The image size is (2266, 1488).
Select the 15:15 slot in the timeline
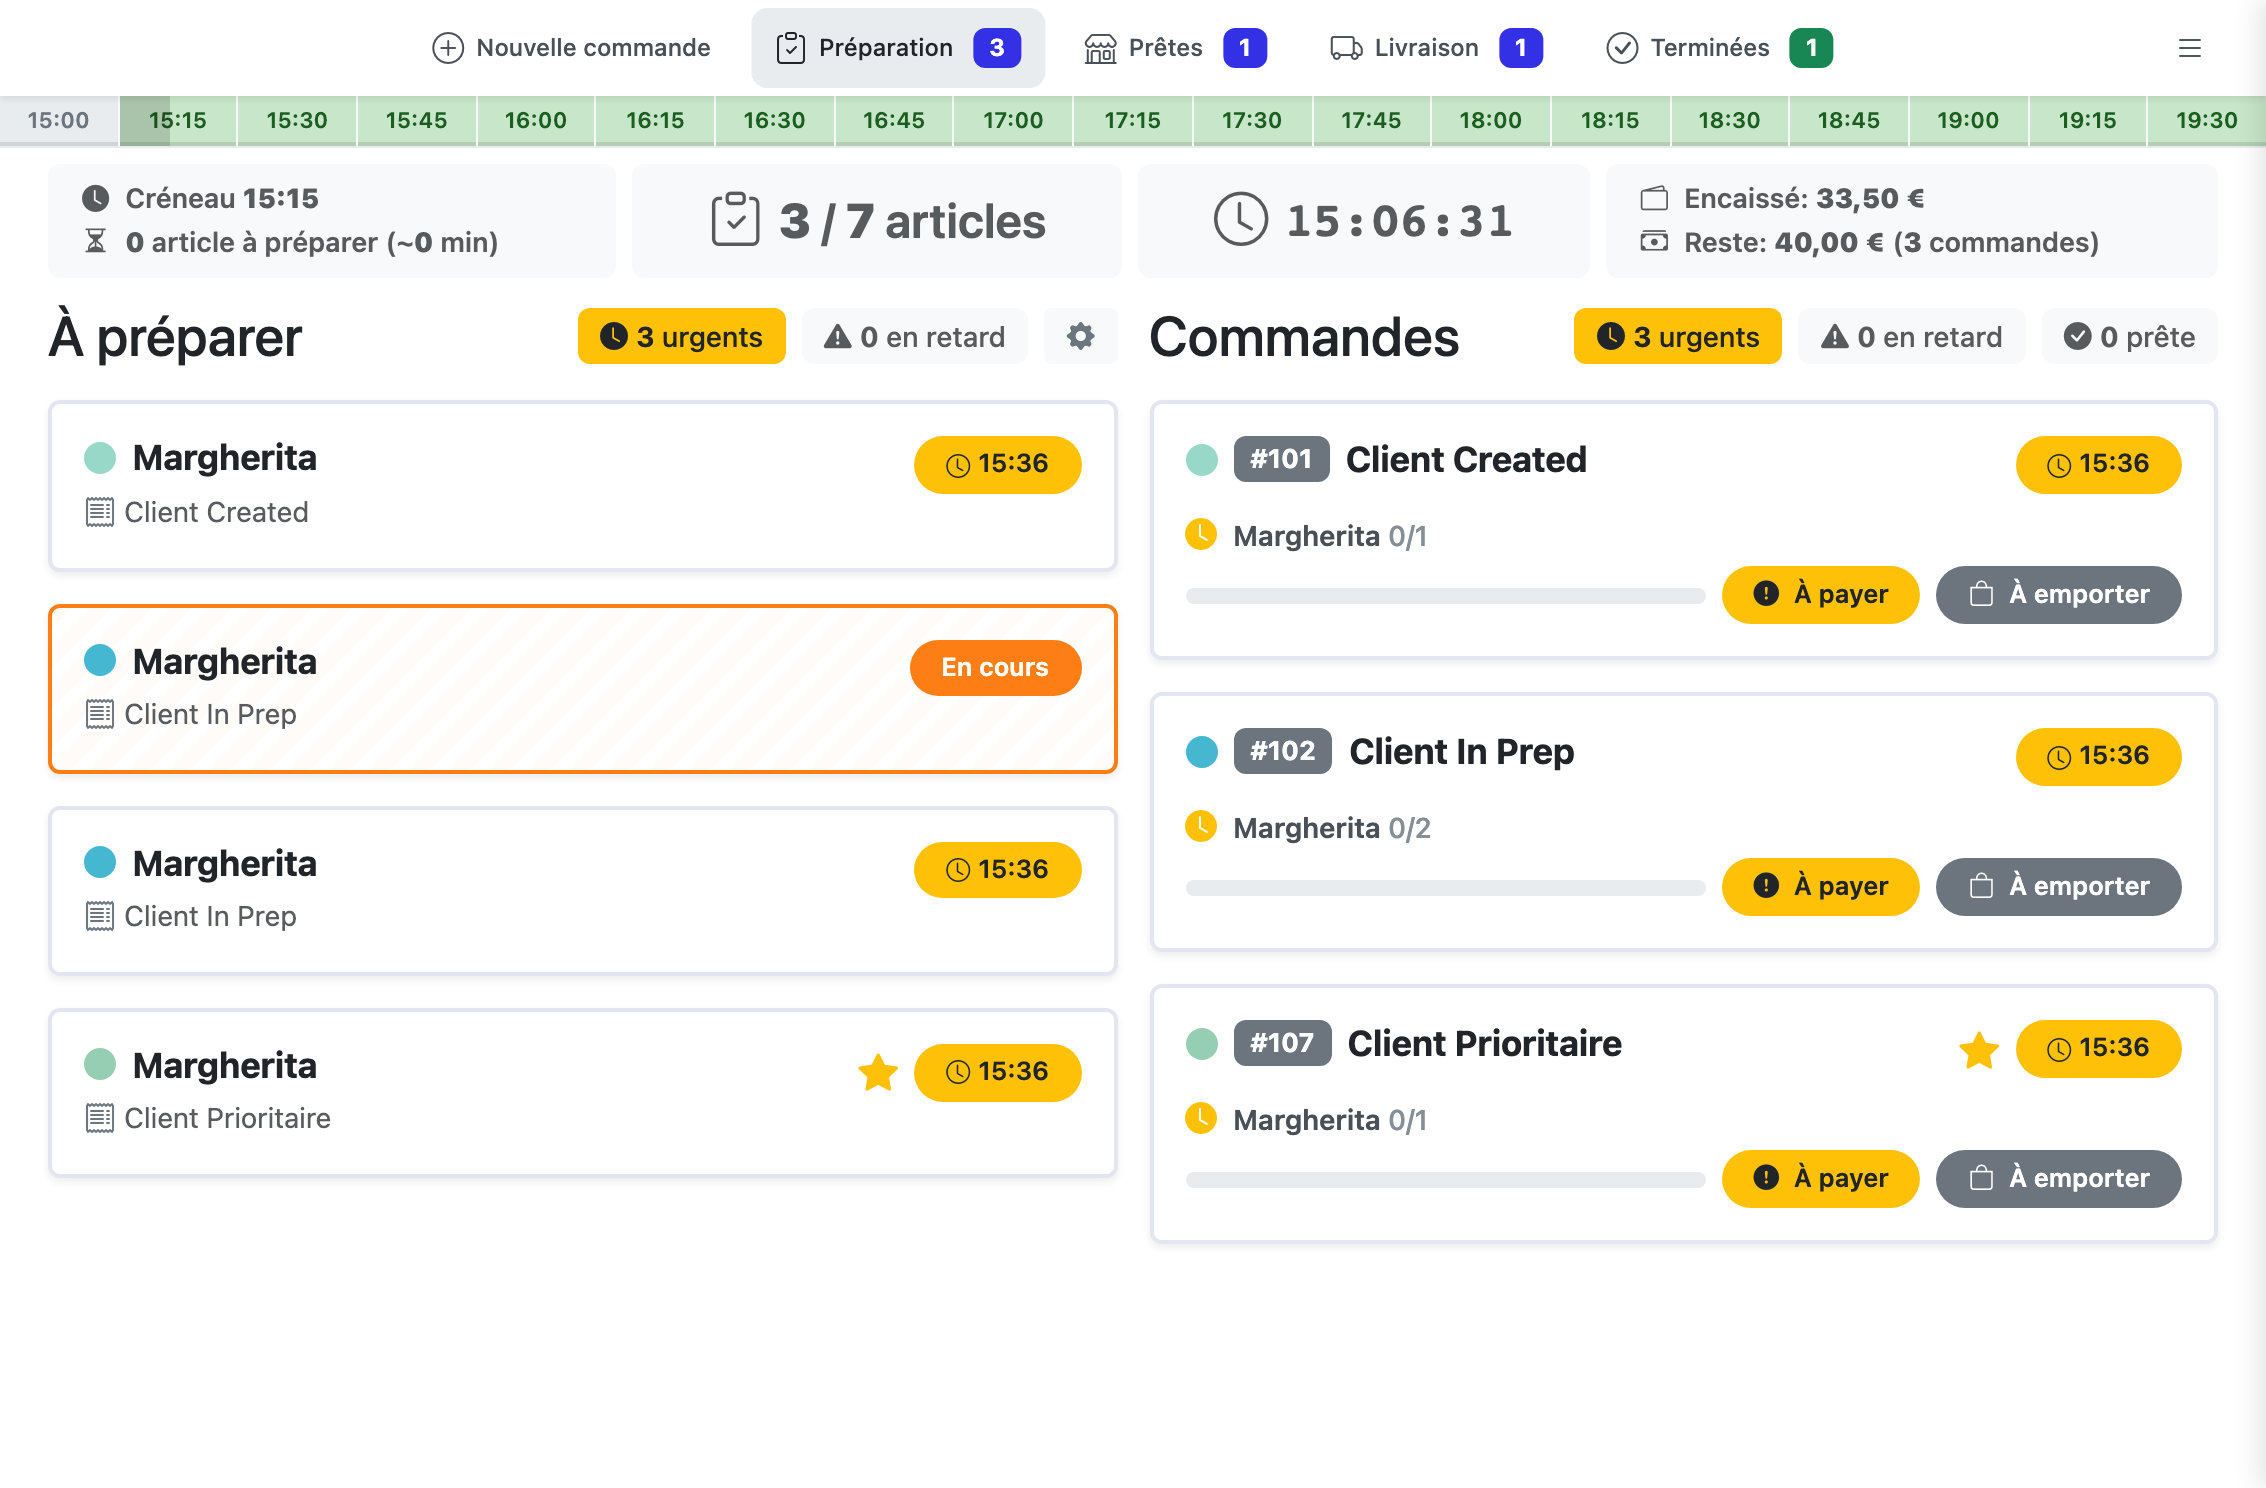[178, 121]
